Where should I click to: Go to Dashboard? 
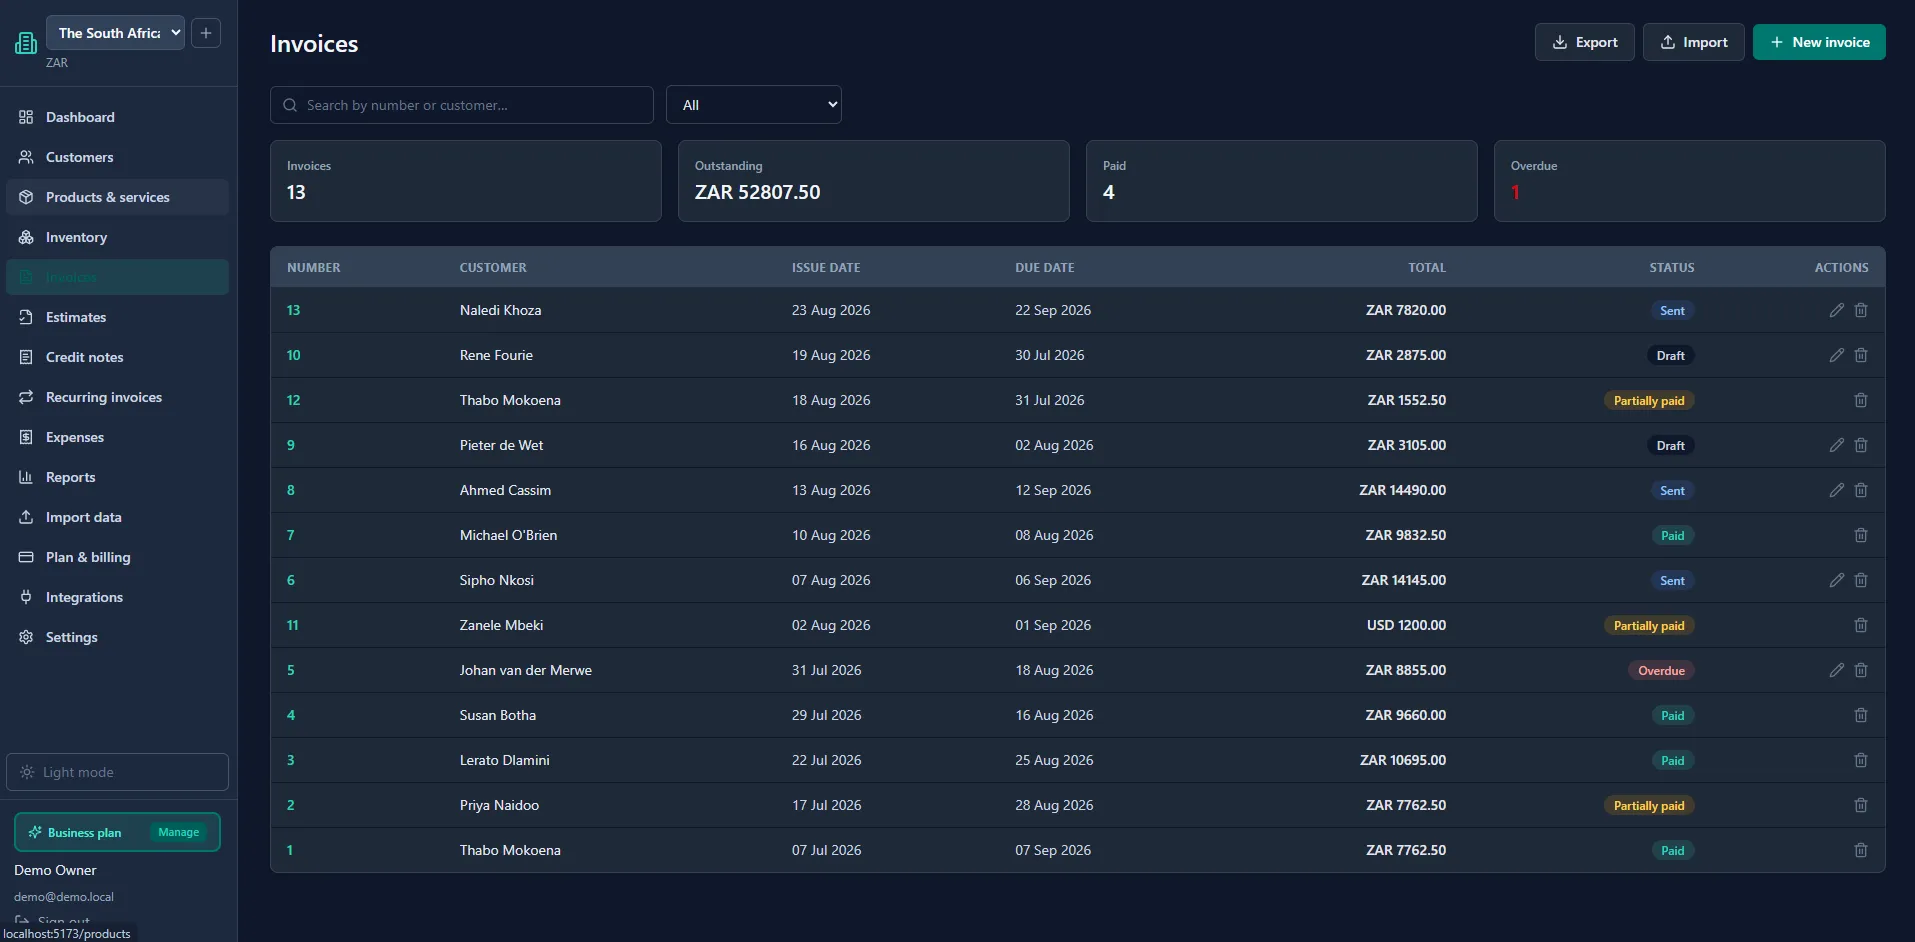pos(117,117)
